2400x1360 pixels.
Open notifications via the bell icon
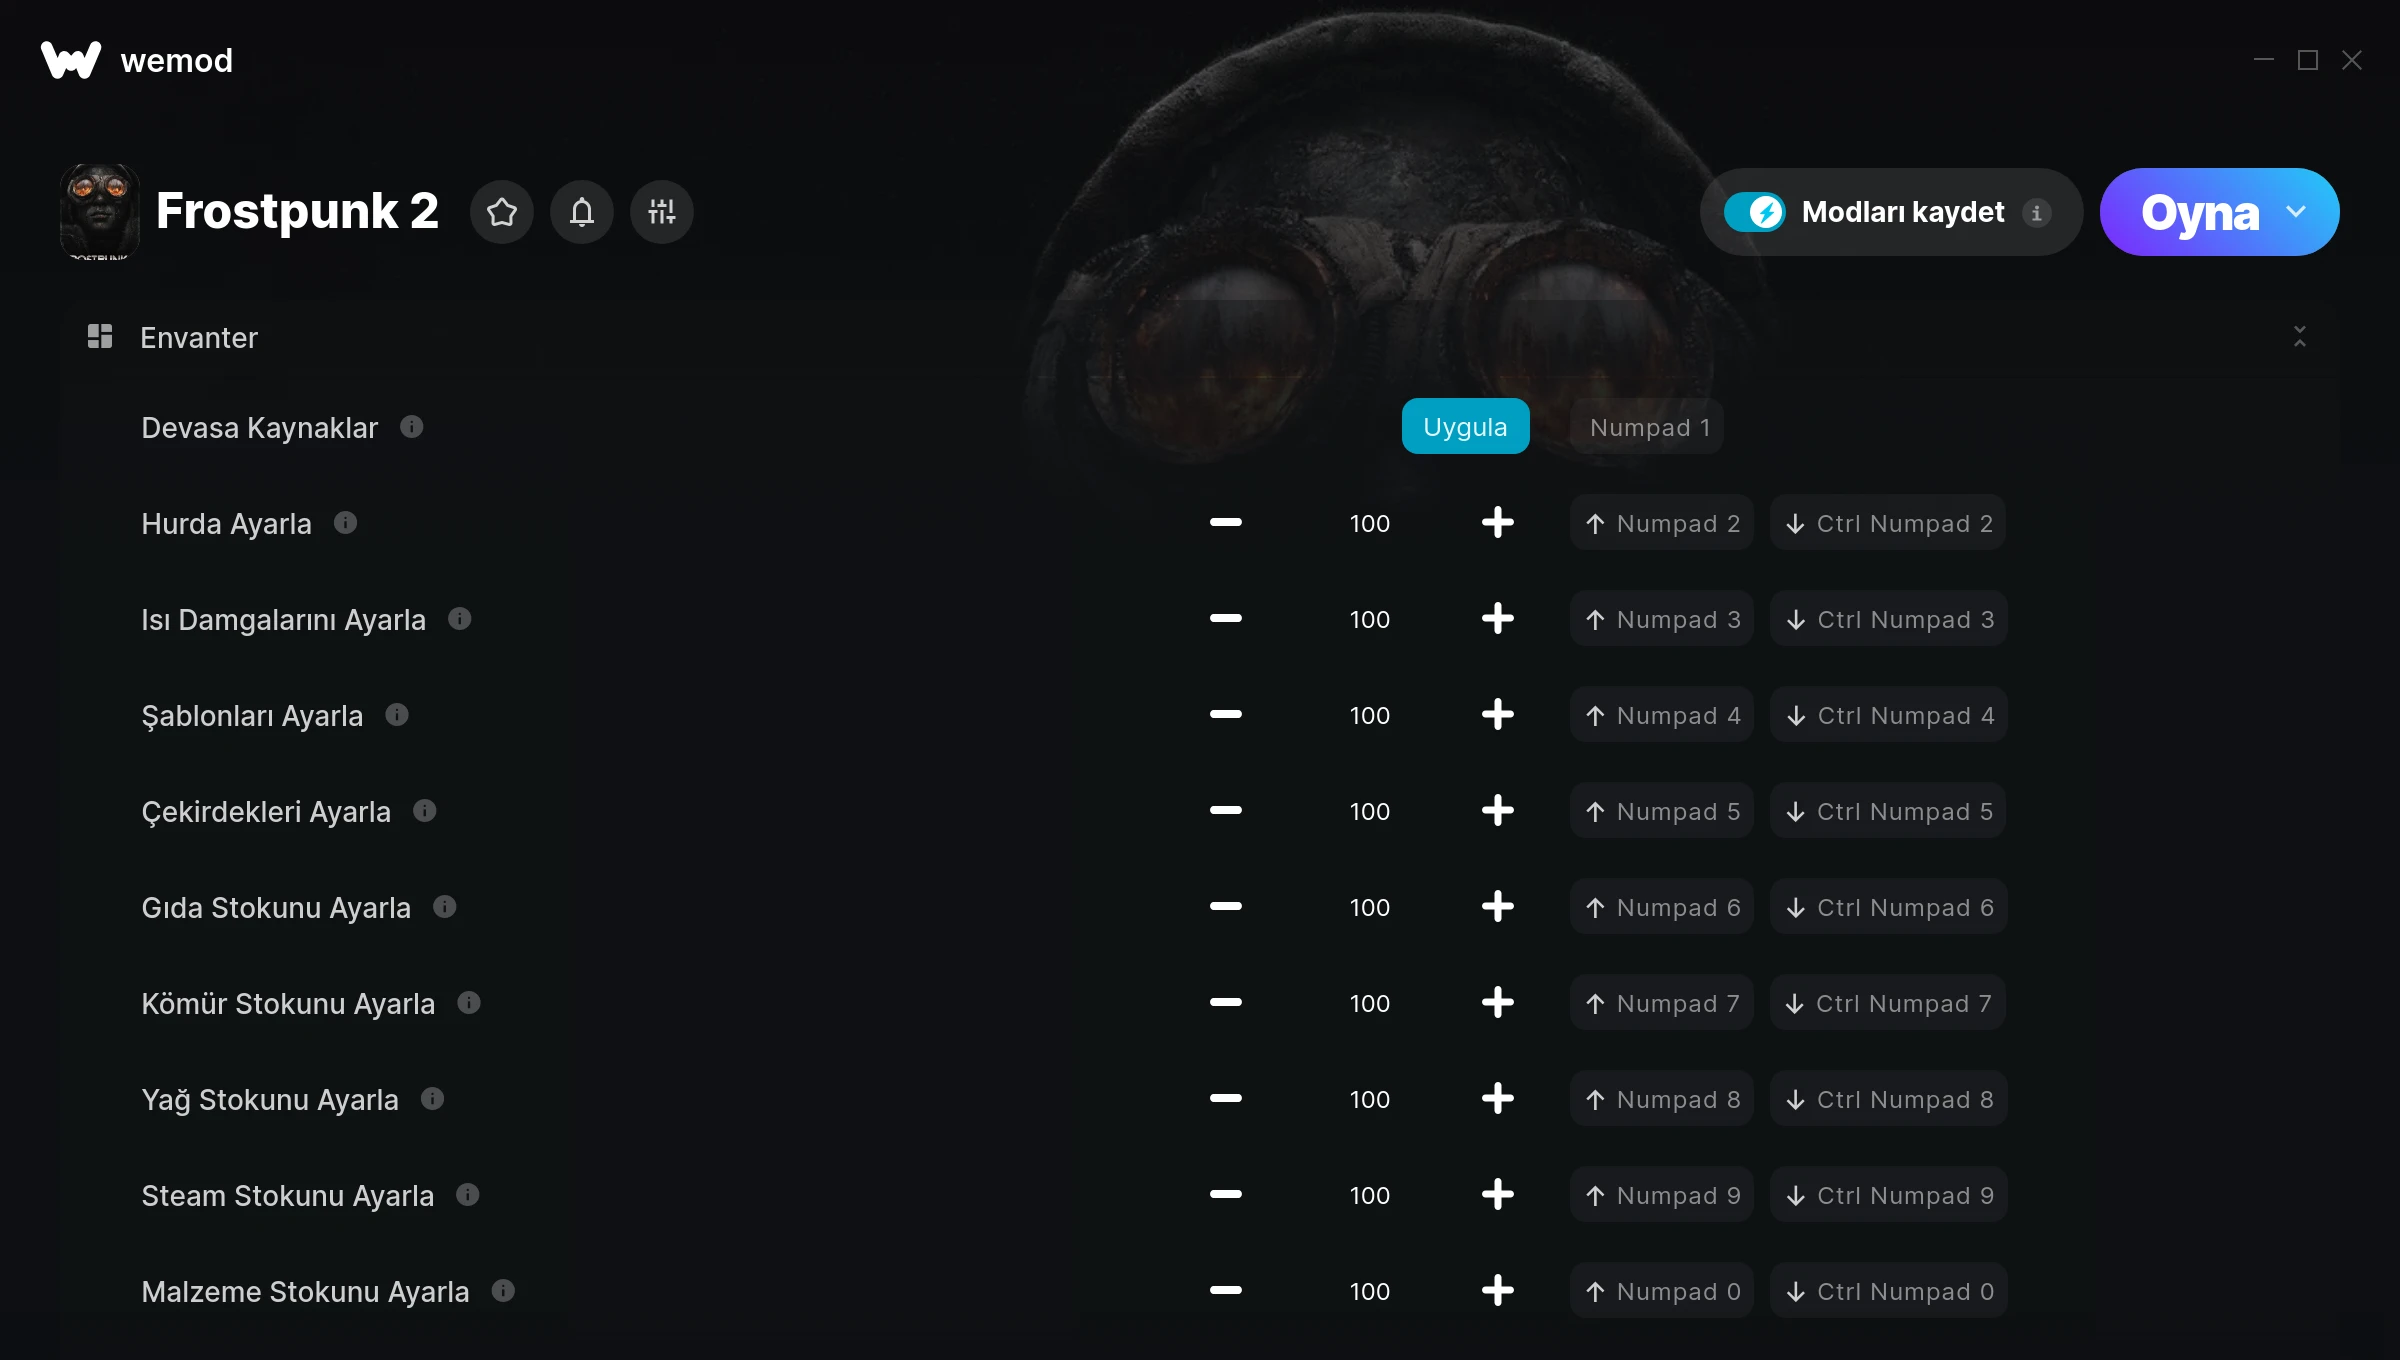click(x=582, y=211)
